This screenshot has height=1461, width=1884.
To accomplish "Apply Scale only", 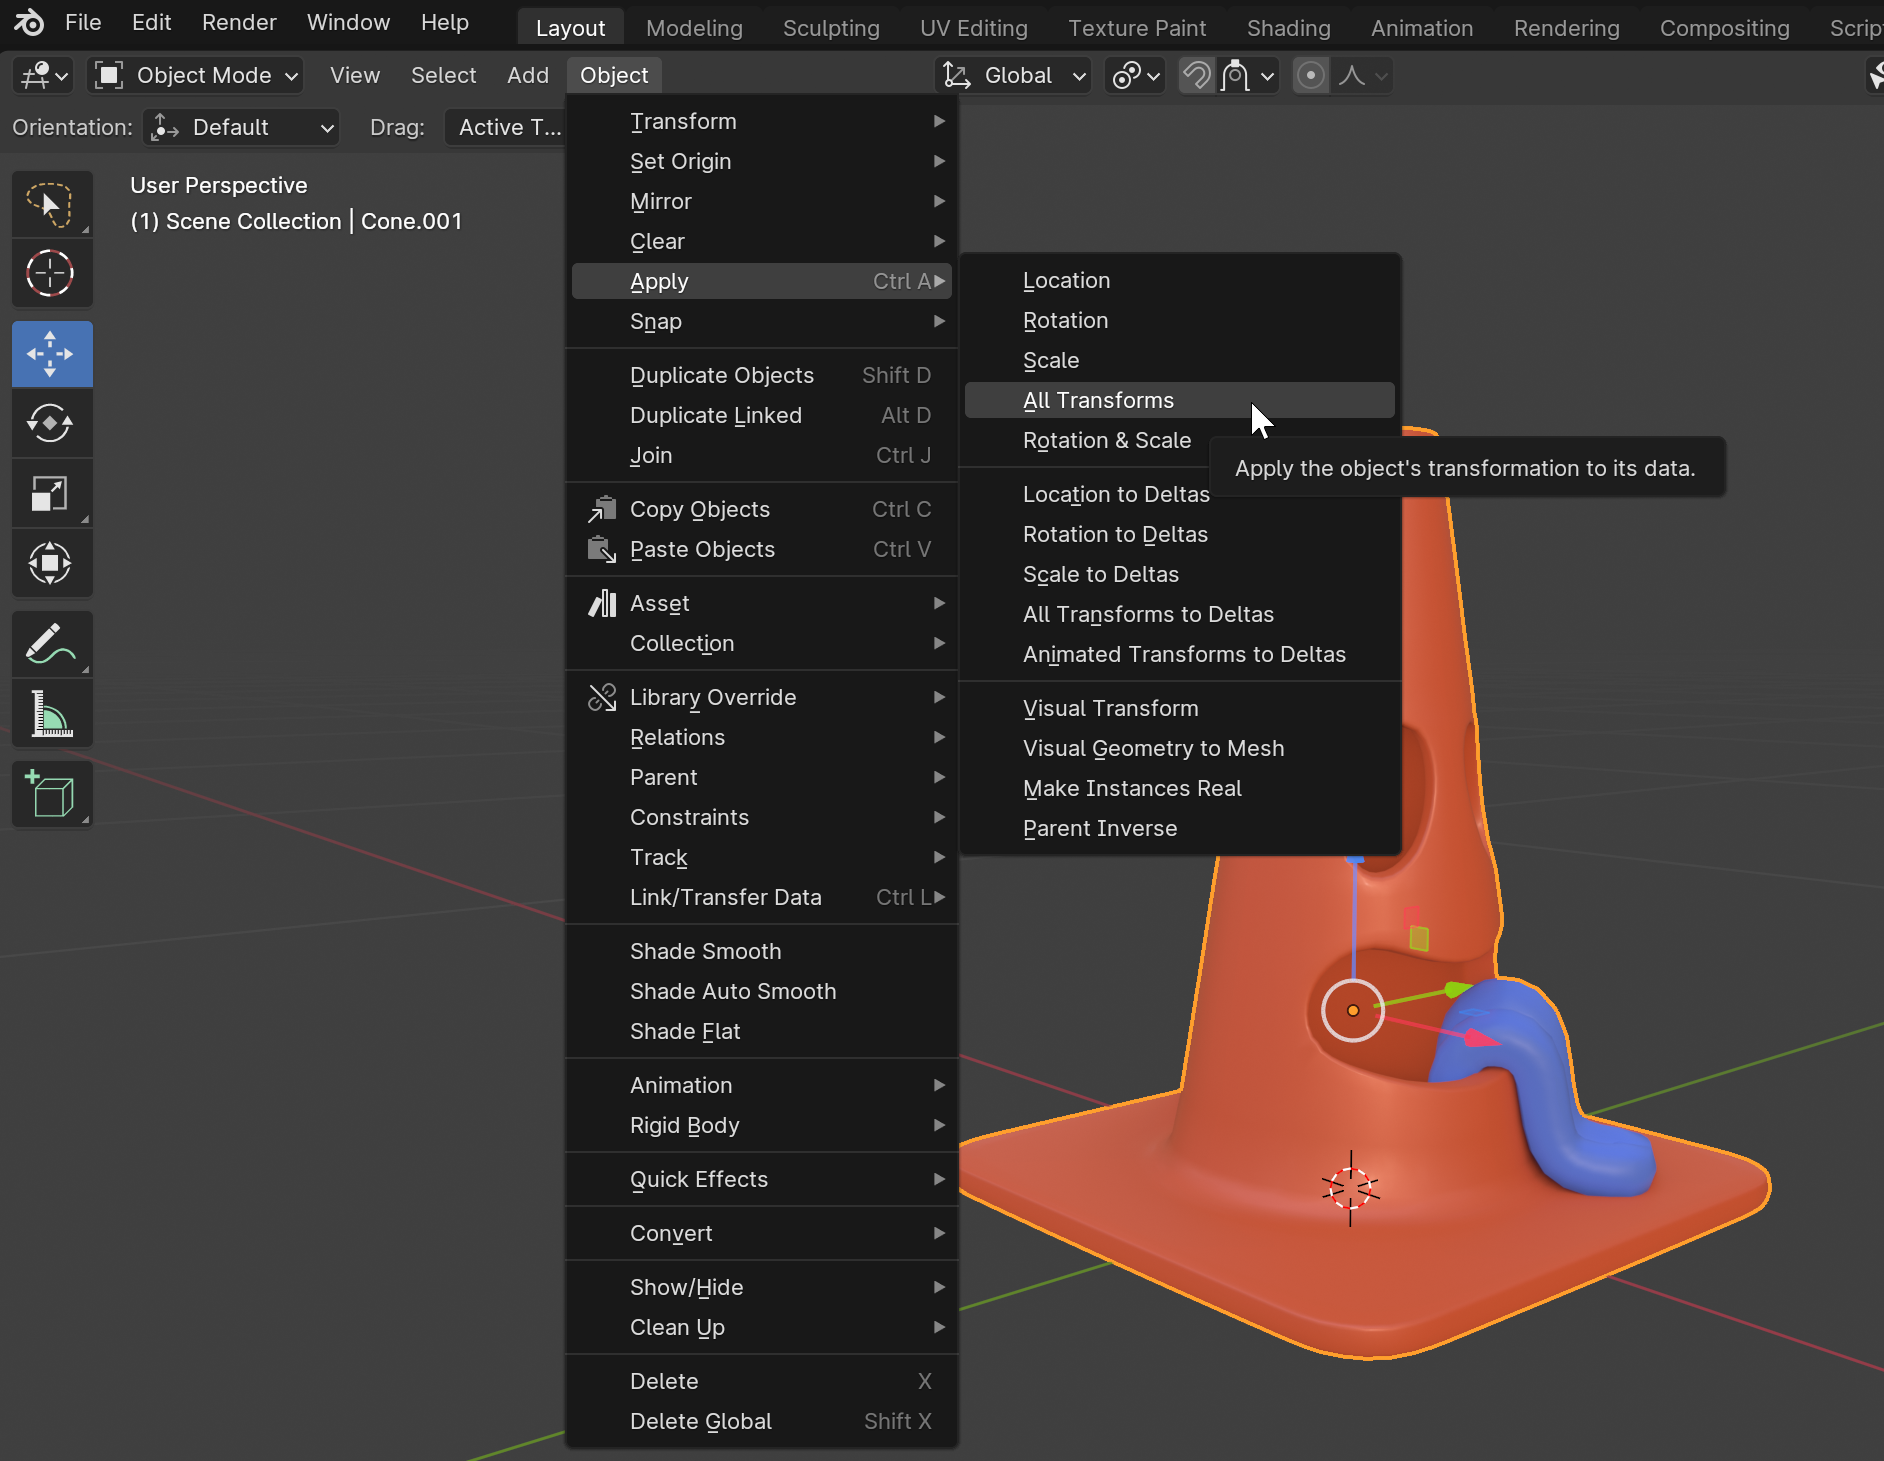I will (1180, 360).
